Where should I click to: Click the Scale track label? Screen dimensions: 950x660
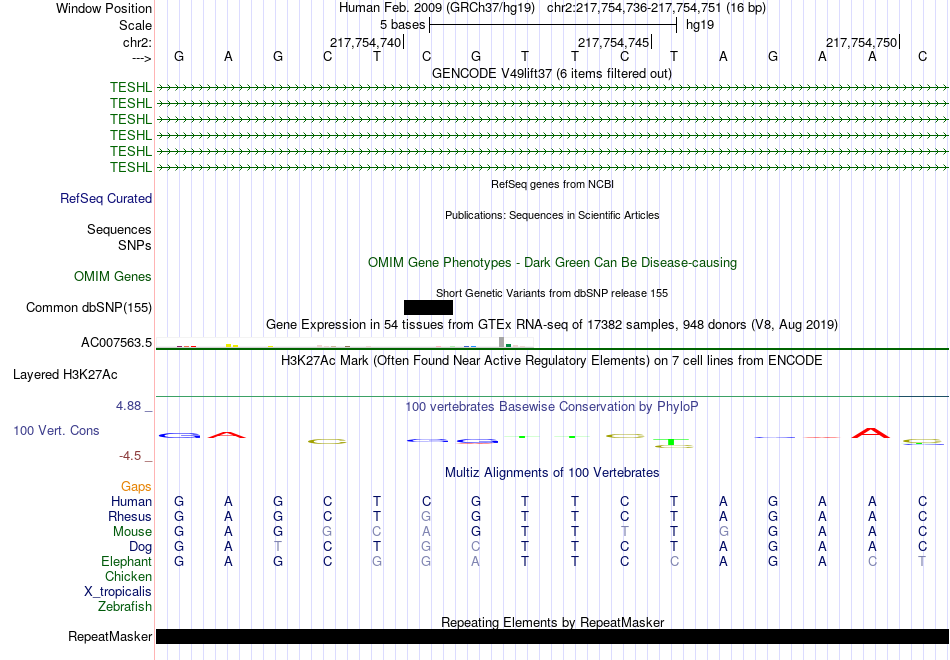[x=135, y=25]
